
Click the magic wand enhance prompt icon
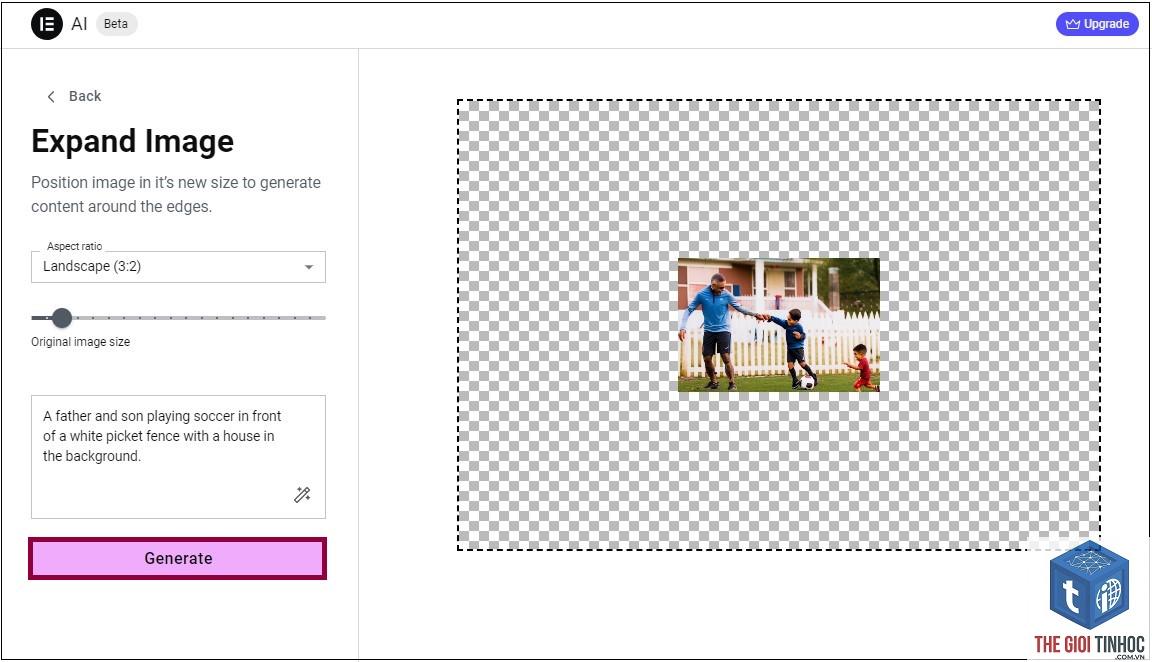[x=302, y=494]
